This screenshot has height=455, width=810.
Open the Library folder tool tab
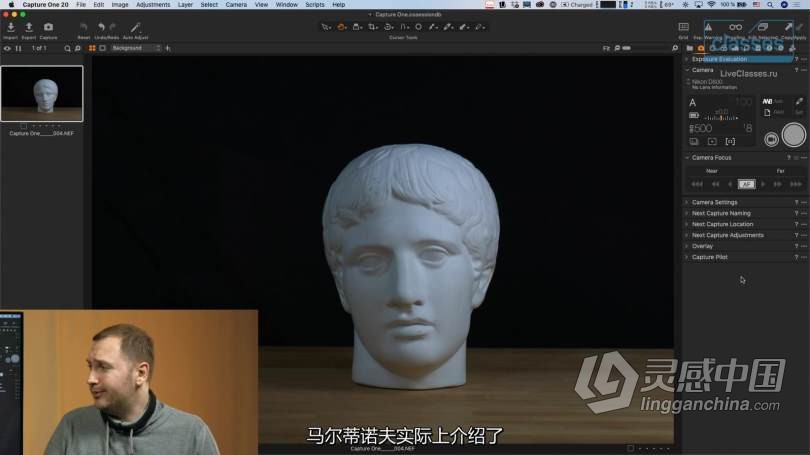690,48
